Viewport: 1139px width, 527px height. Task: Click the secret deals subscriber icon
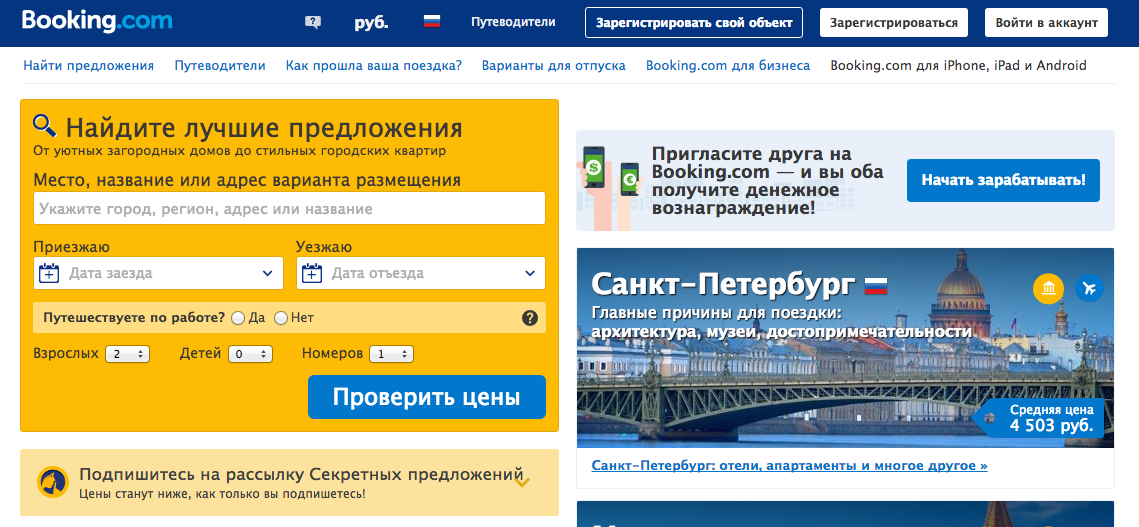(x=53, y=482)
